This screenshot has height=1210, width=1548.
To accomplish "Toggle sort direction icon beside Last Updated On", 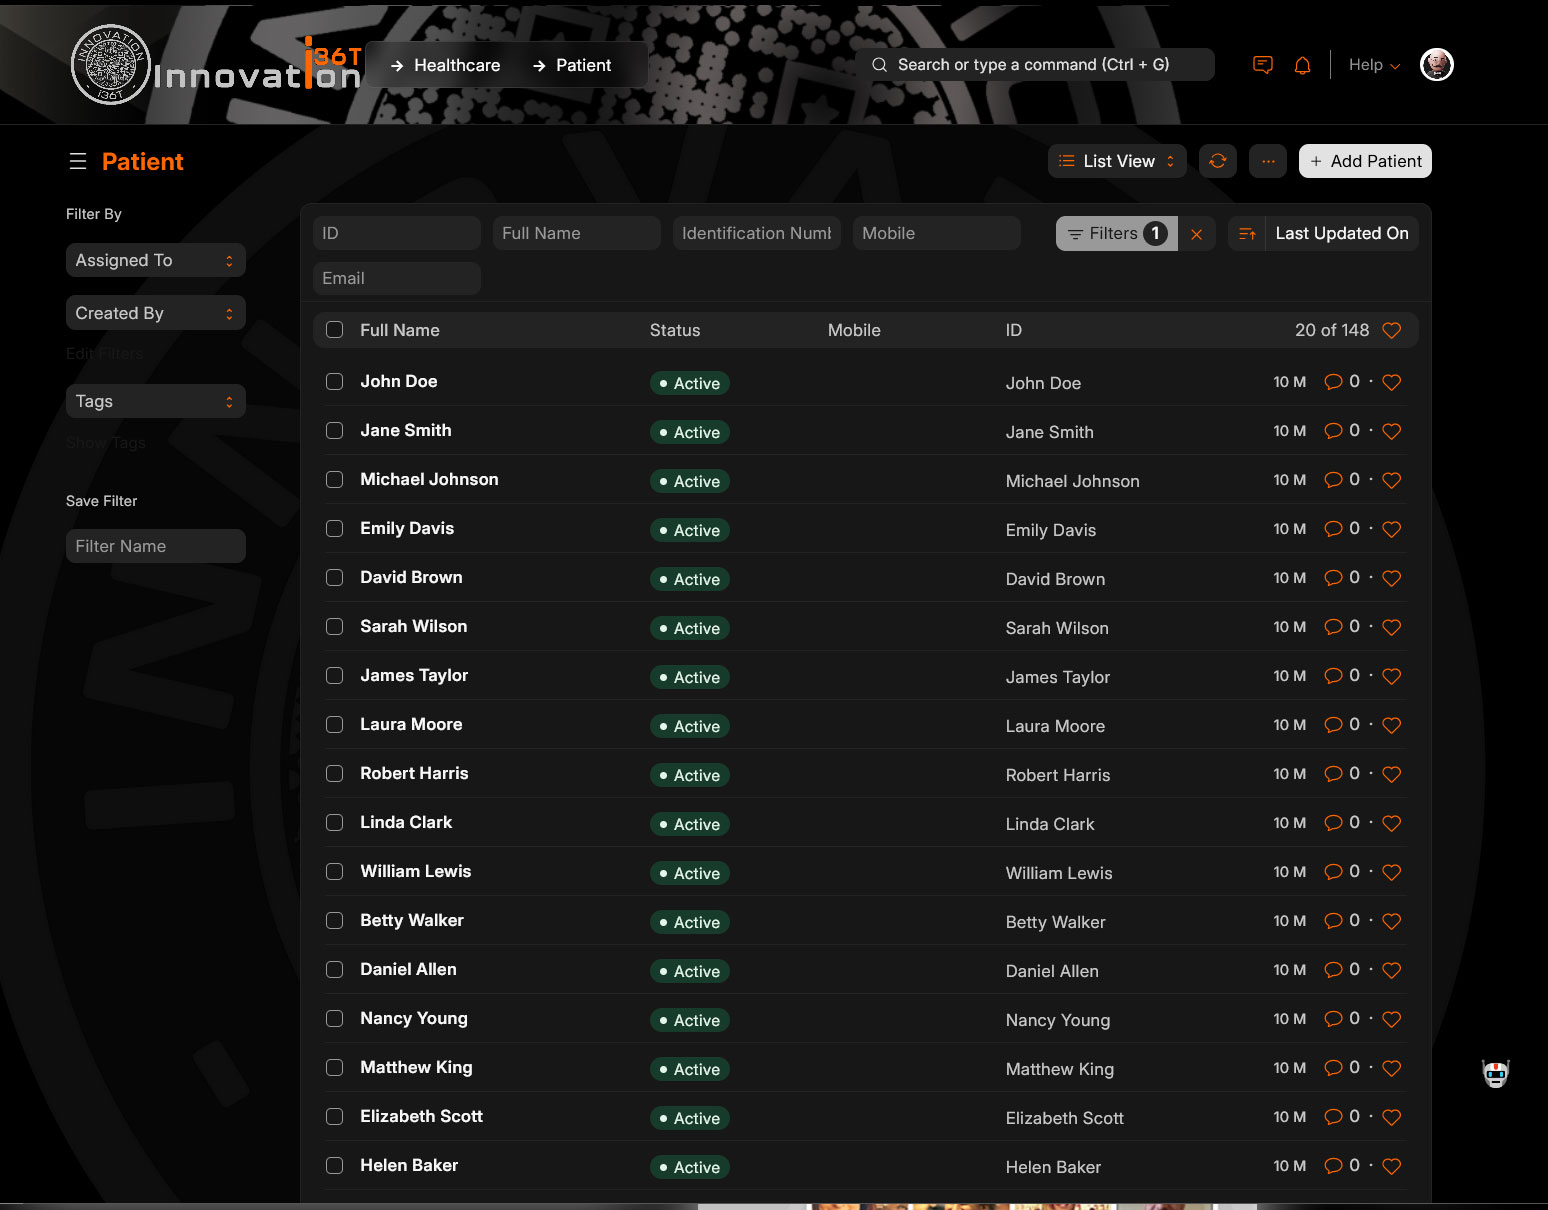I will point(1247,234).
